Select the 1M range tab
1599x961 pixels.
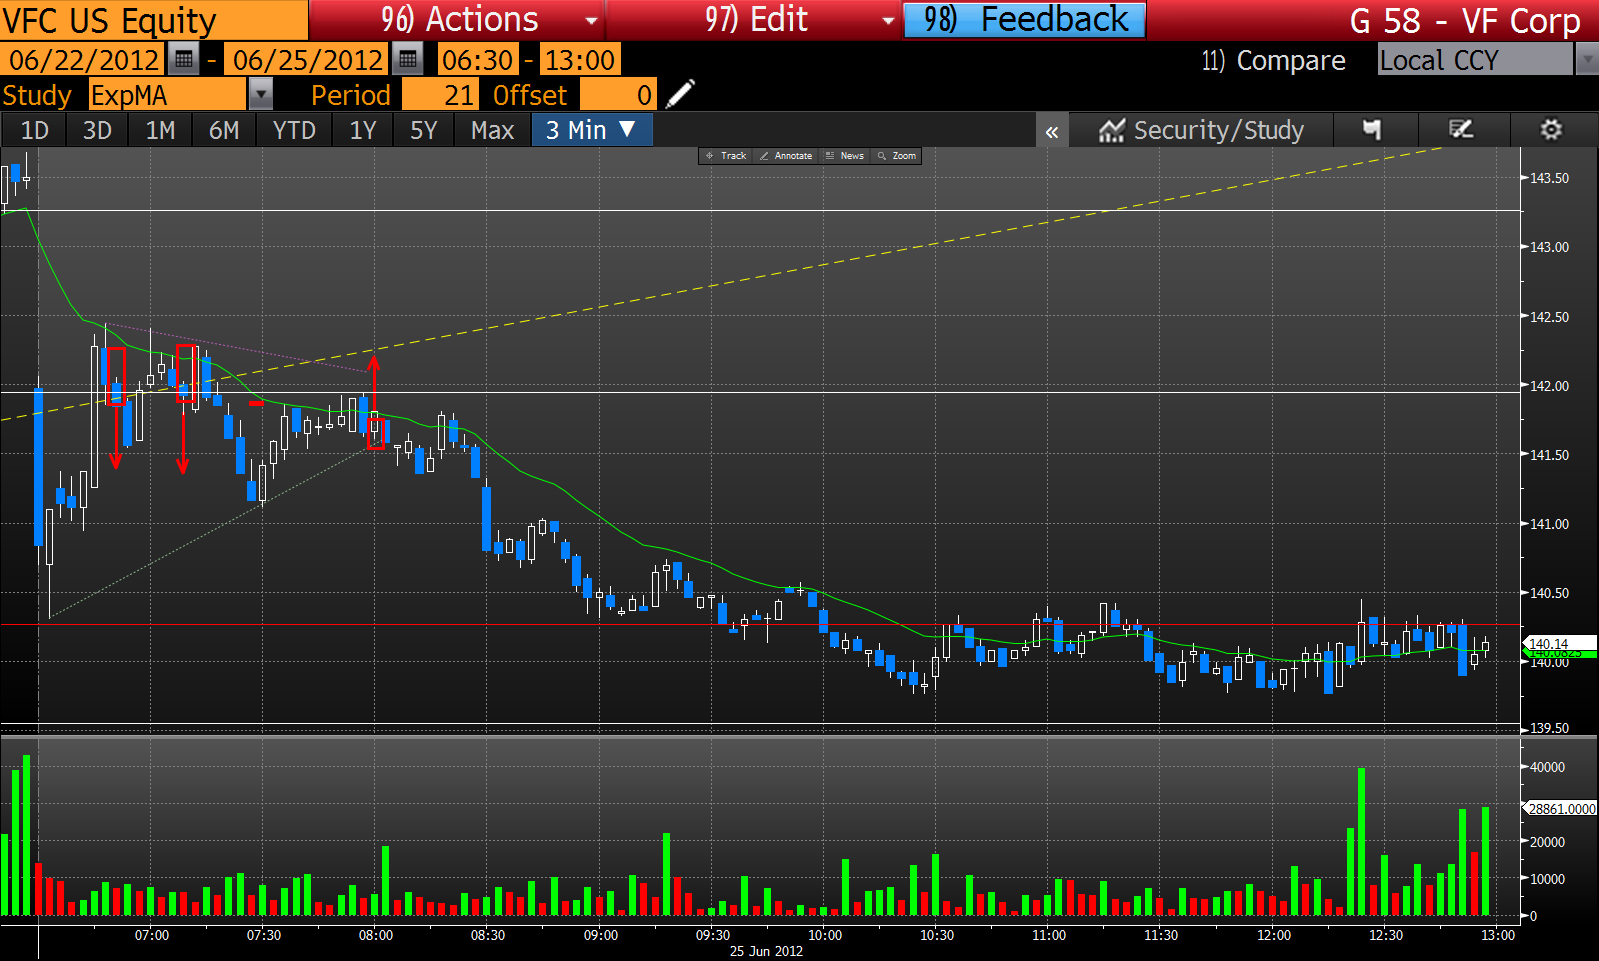coord(160,131)
